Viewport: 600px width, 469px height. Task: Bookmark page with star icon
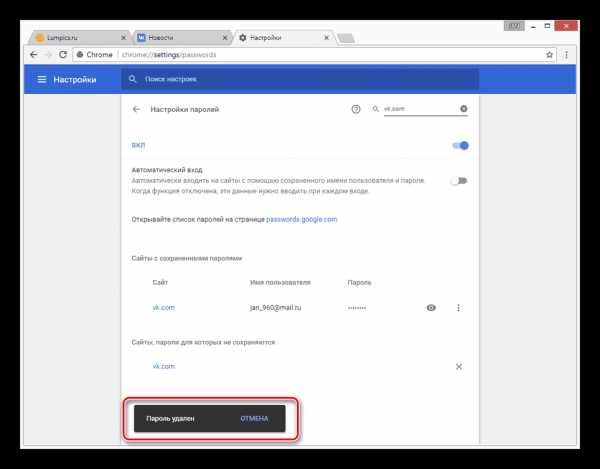[x=549, y=55]
